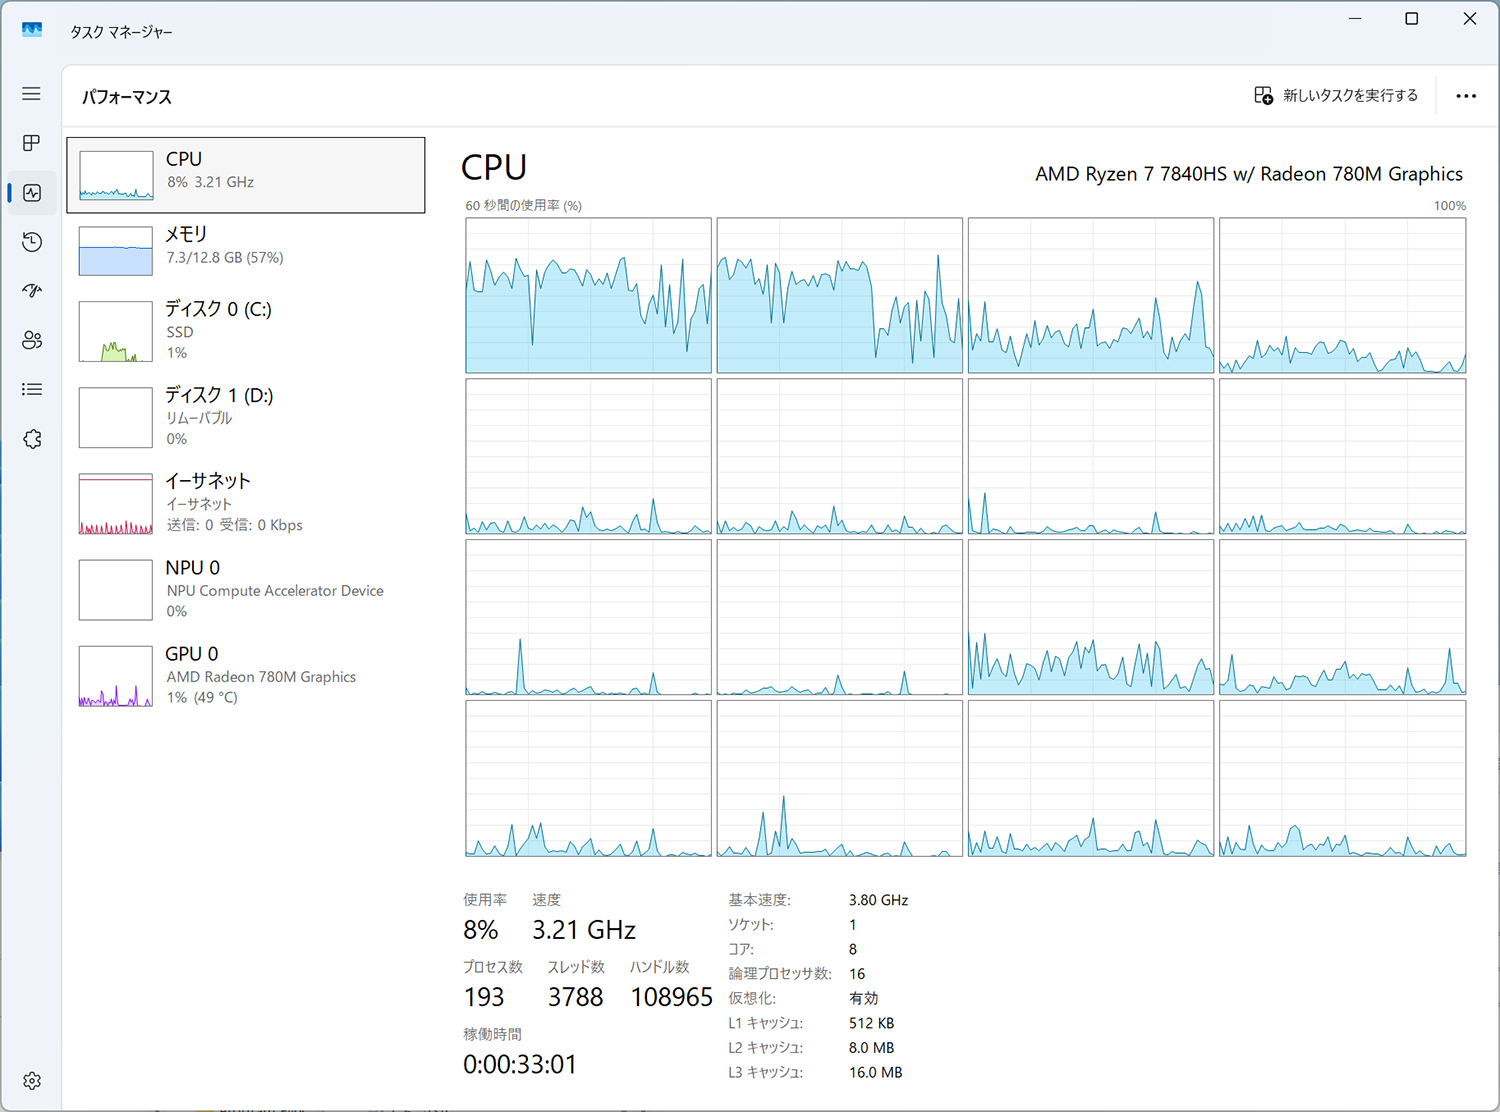Click the パフォーマンス page heading
This screenshot has height=1112, width=1500.
127,97
